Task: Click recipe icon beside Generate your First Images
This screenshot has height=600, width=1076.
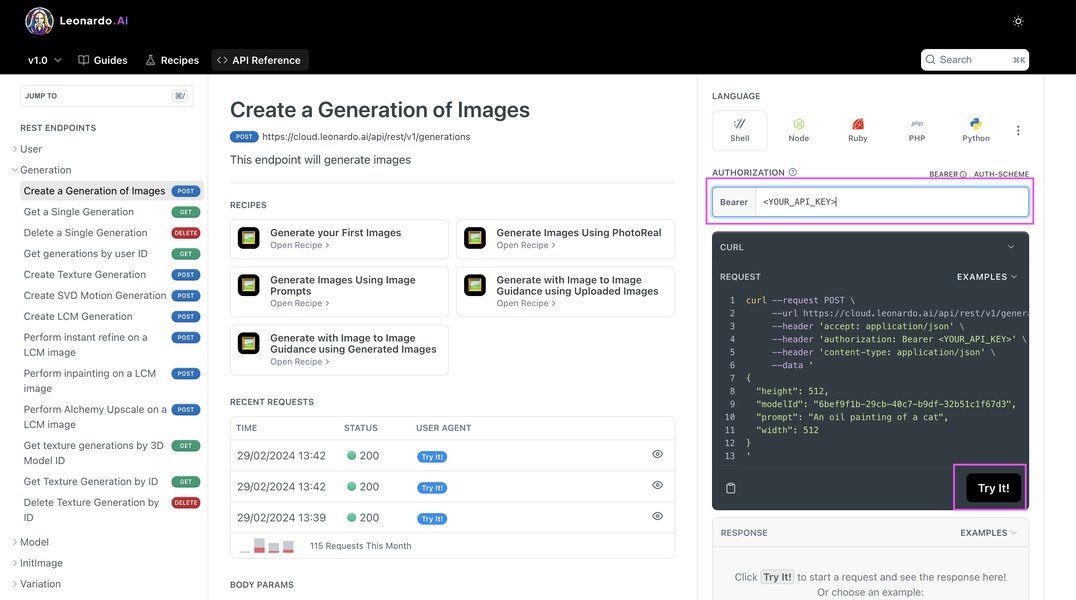Action: [248, 238]
